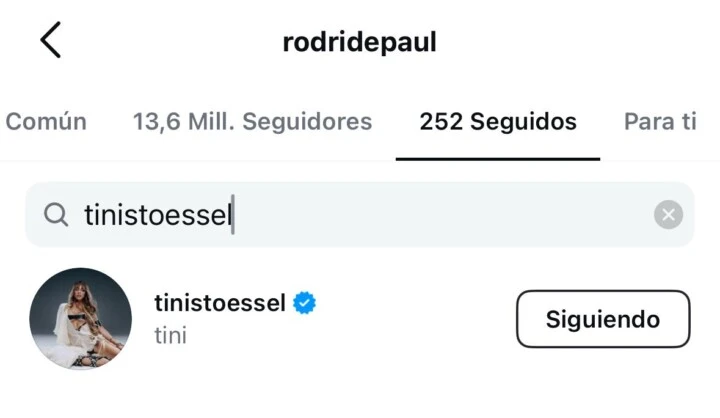Screen dimensions: 720x418
Task: Click the Siguiendo button
Action: 603,319
